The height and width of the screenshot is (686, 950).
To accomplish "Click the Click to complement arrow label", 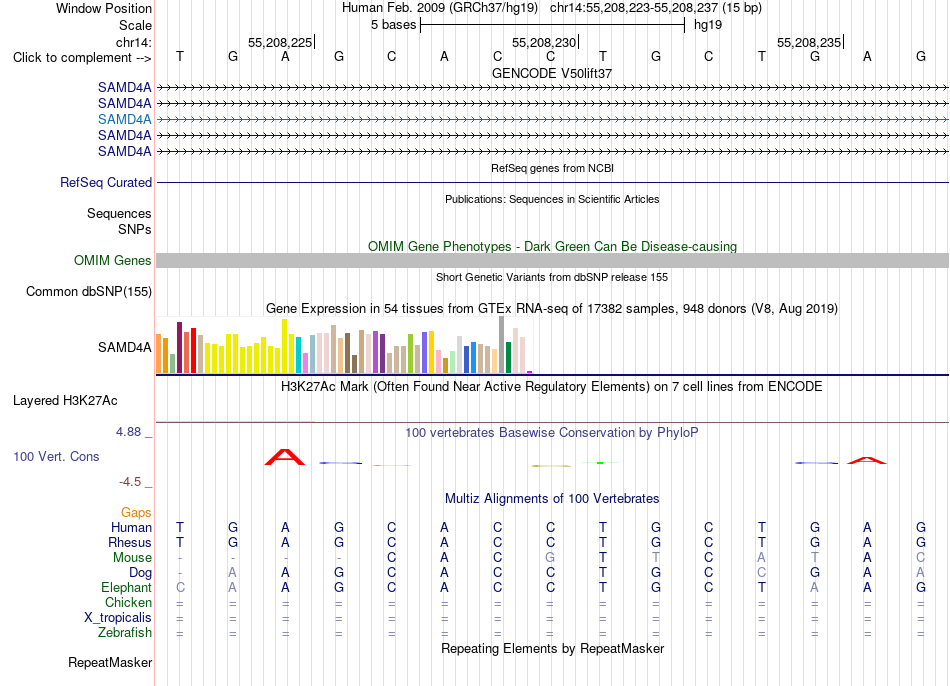I will pyautogui.click(x=82, y=58).
